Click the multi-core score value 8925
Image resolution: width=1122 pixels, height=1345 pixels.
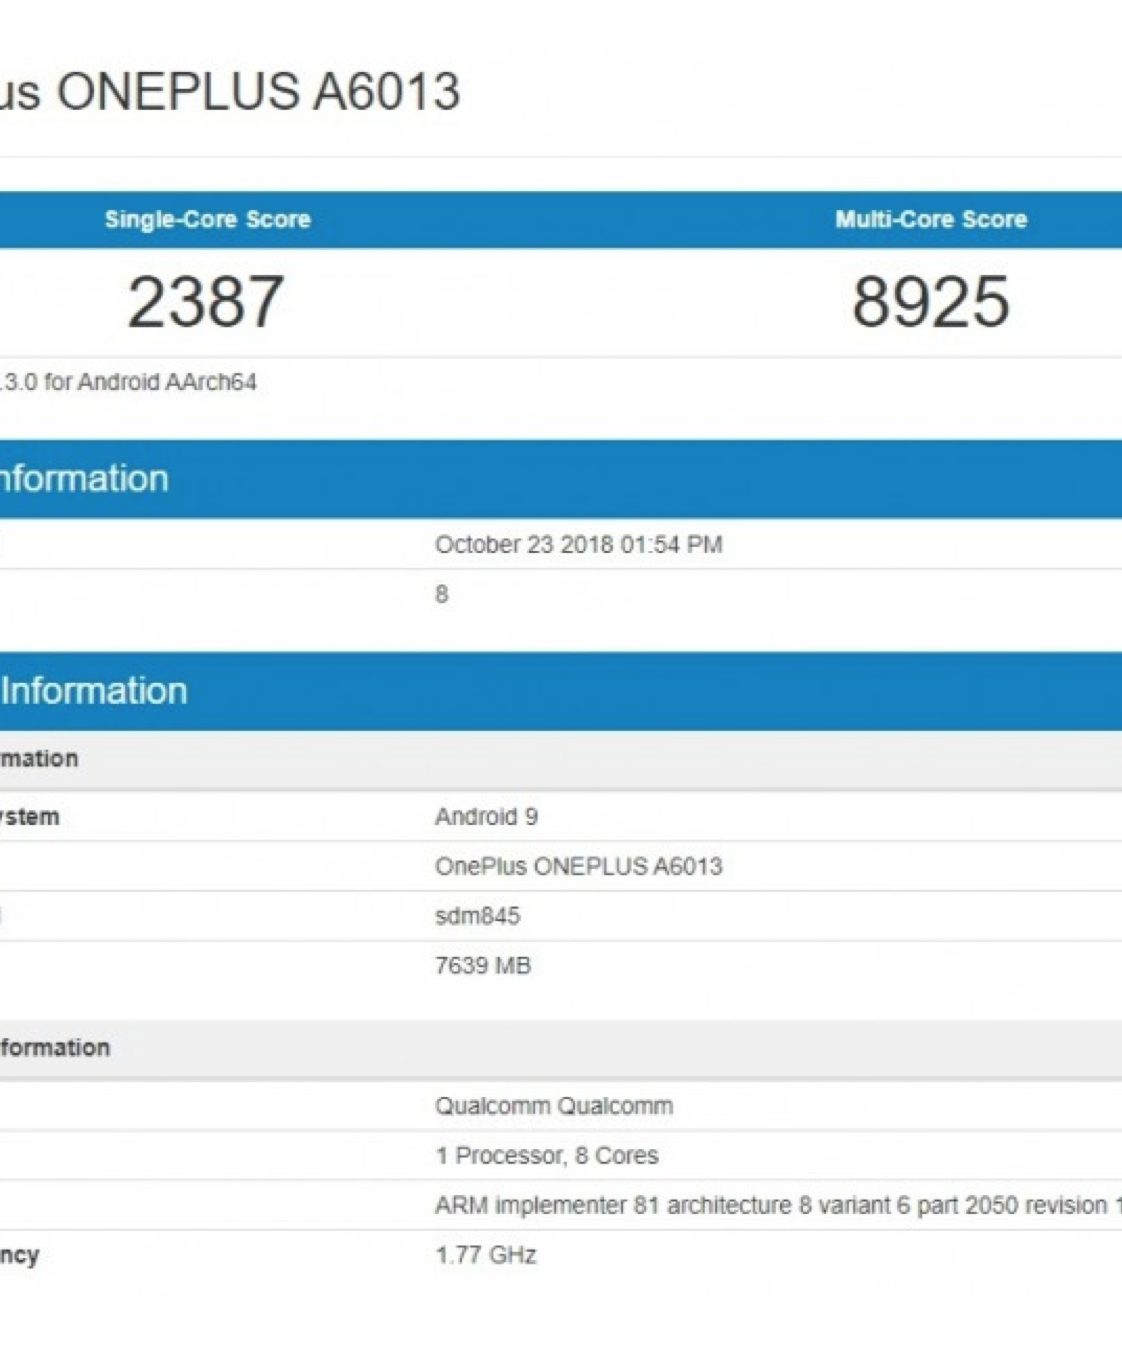point(930,302)
